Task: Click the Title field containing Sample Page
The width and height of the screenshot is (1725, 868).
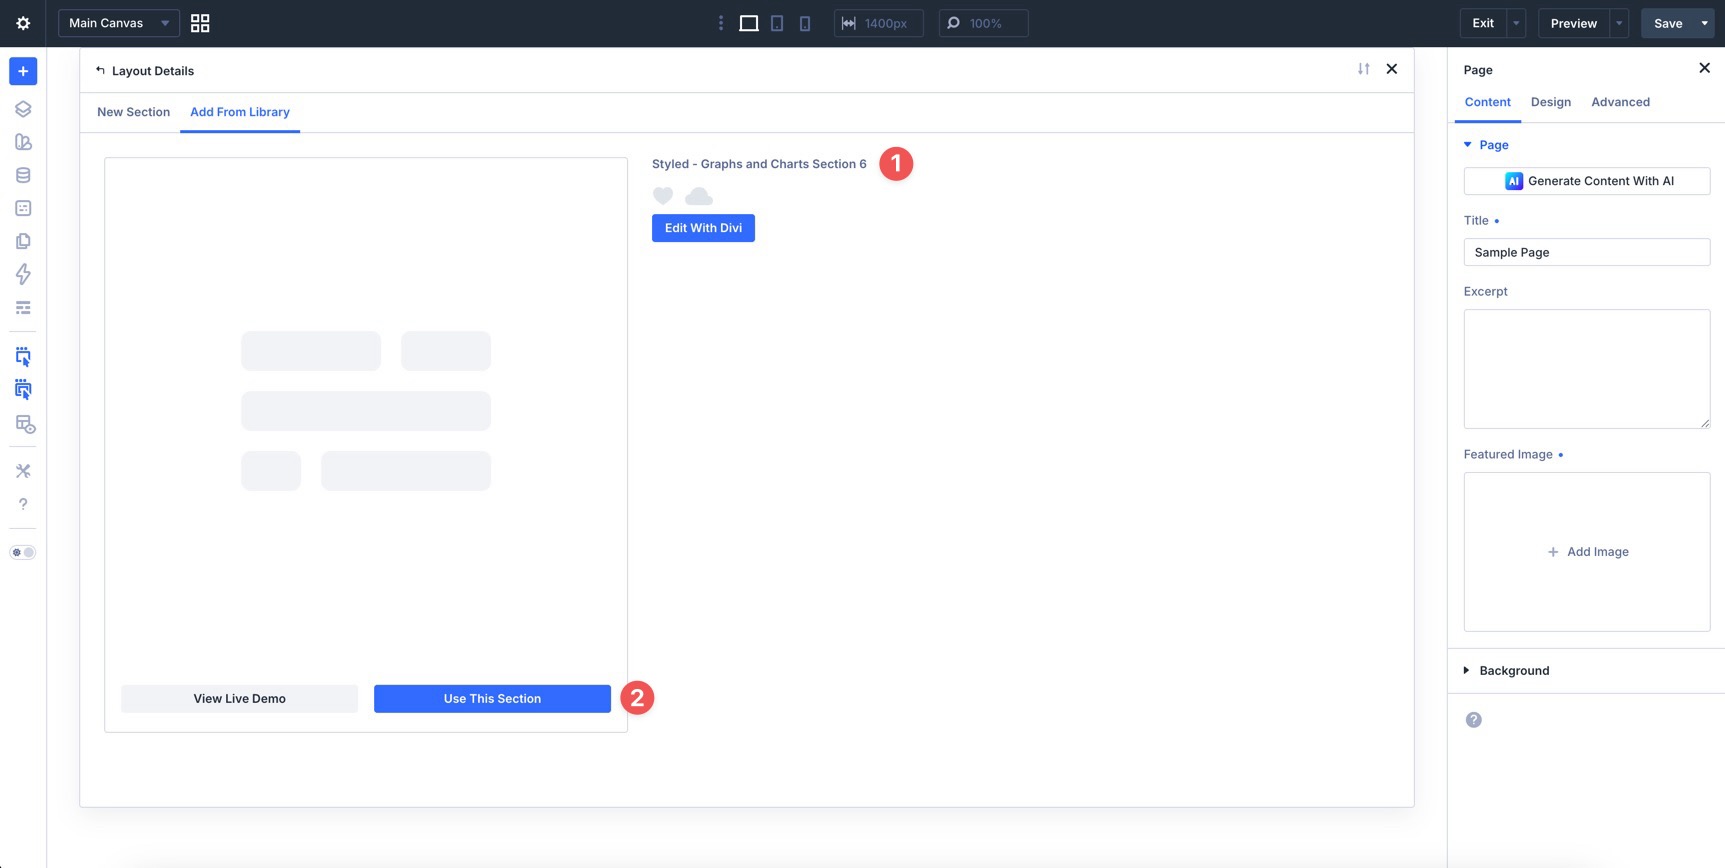Action: [1586, 252]
